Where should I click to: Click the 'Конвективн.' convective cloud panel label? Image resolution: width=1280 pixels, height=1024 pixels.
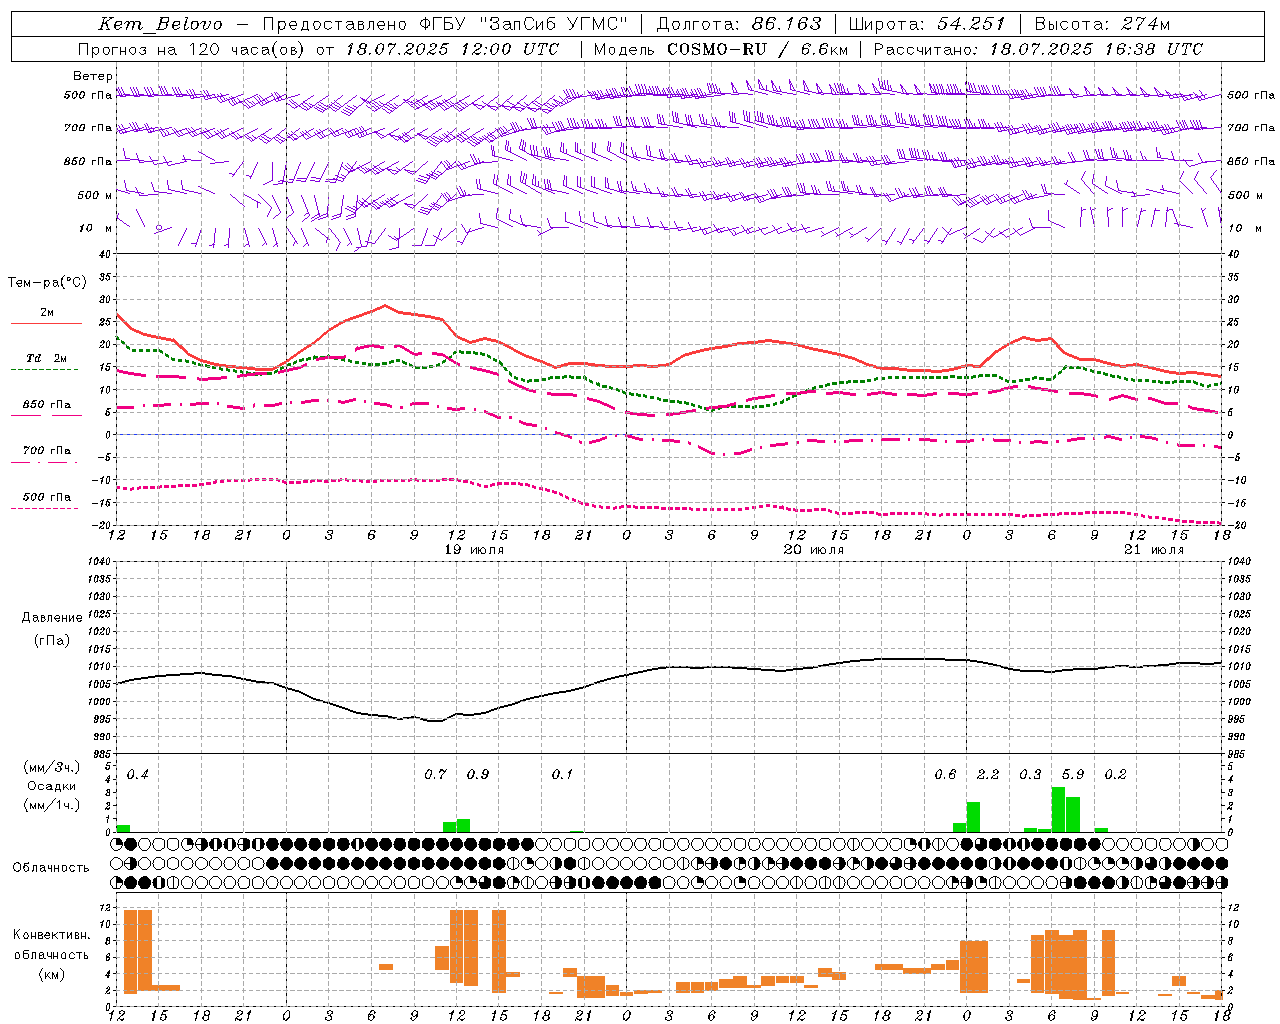[x=51, y=935]
